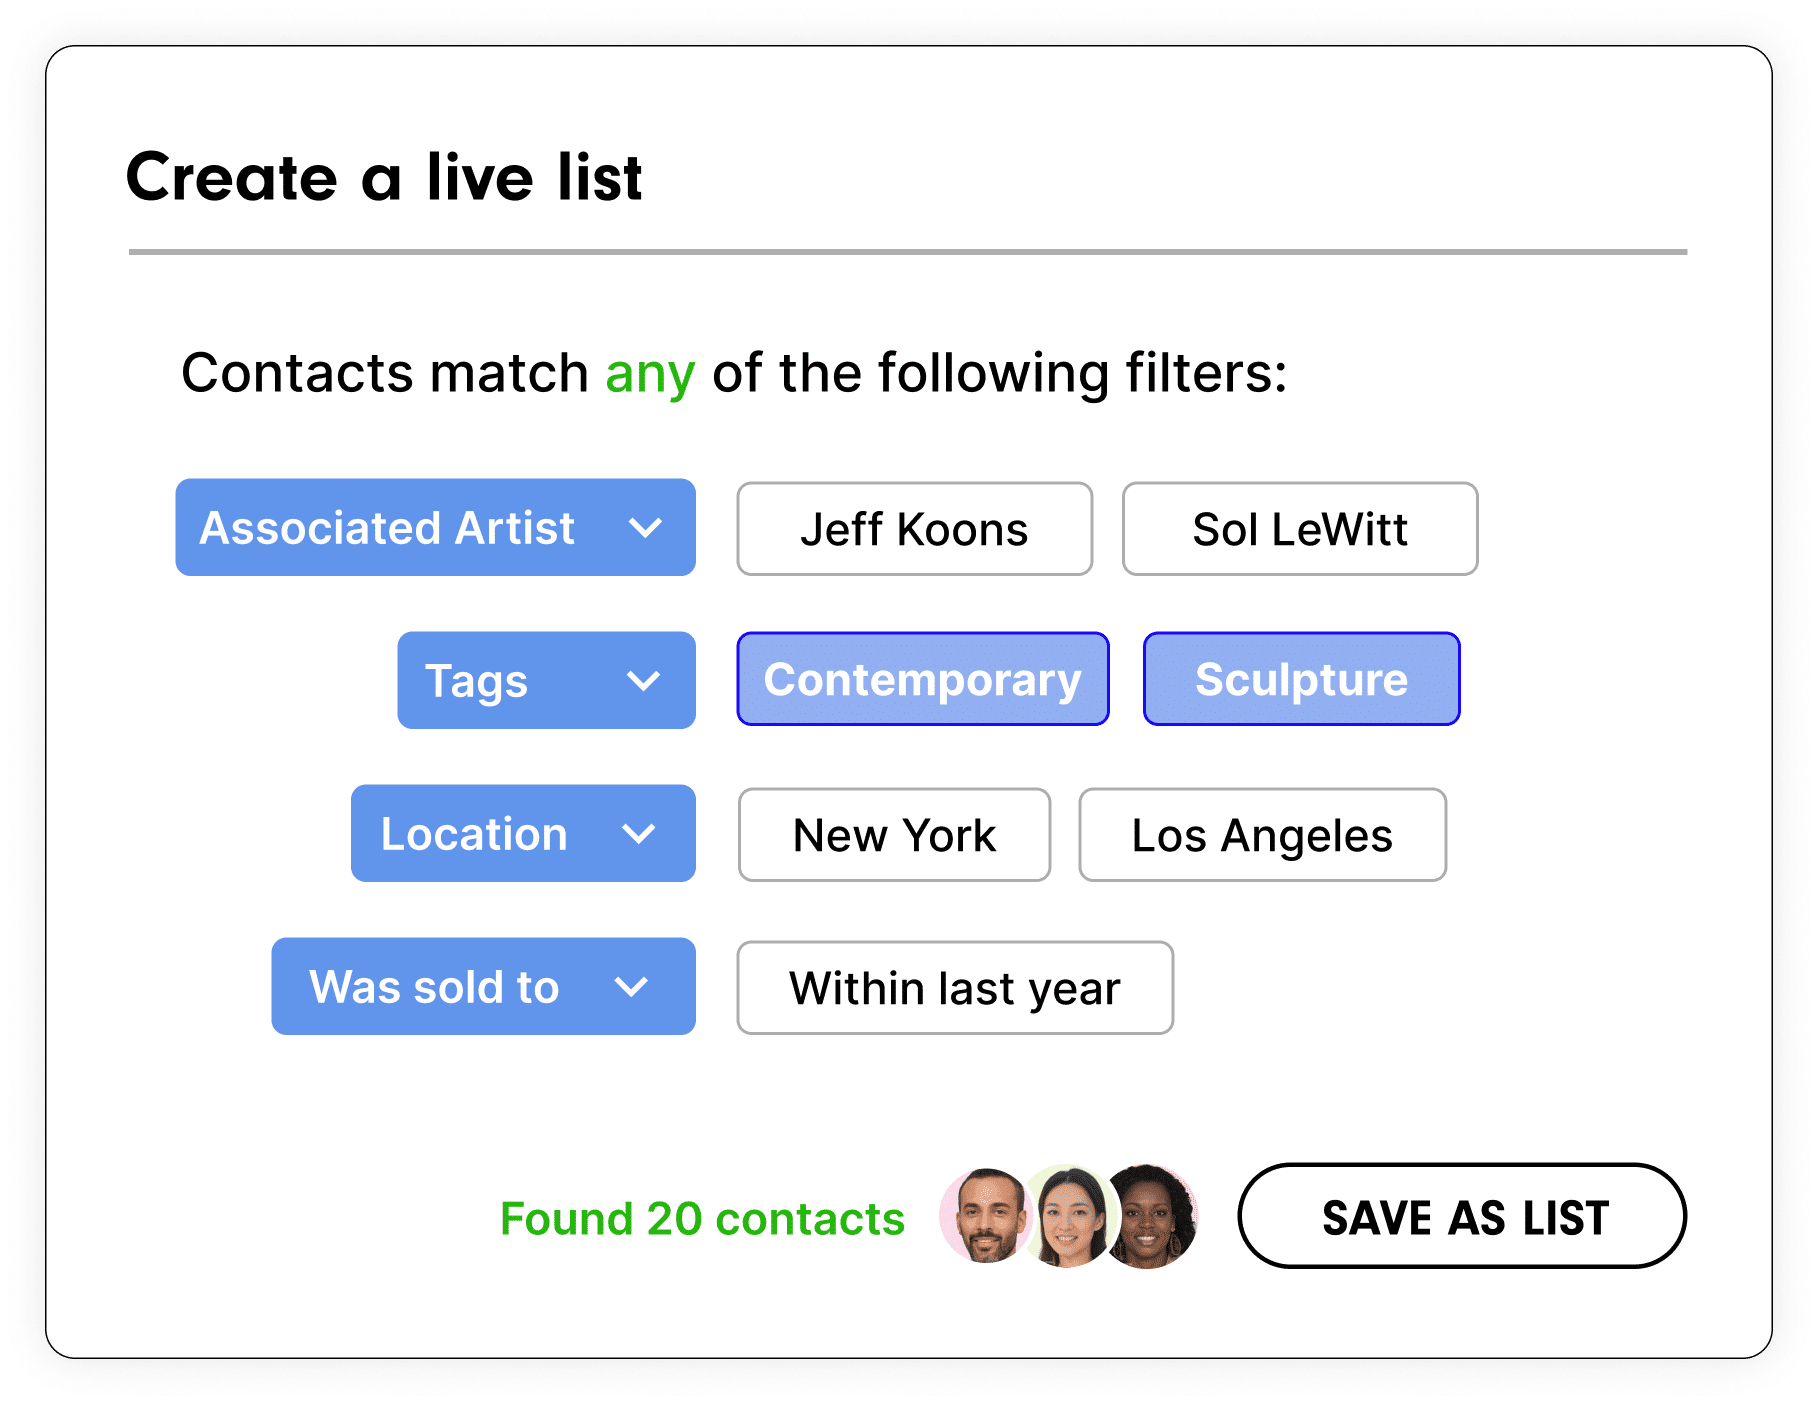Expand the Tags filter dropdown
This screenshot has width=1818, height=1405.
(x=545, y=681)
